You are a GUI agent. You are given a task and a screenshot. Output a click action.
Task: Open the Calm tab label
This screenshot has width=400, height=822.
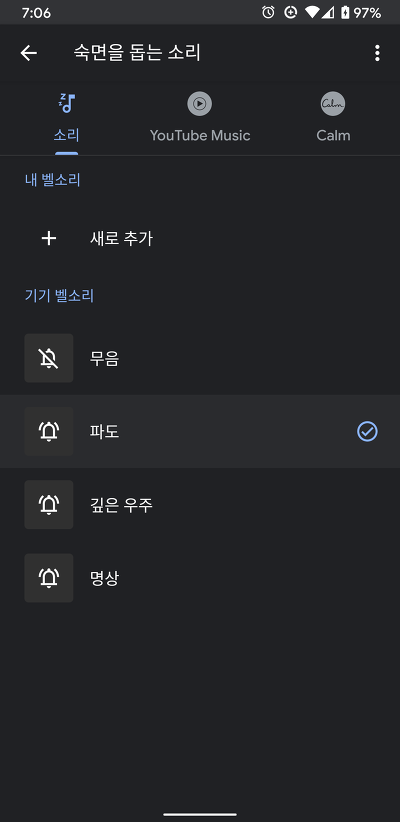coord(333,135)
